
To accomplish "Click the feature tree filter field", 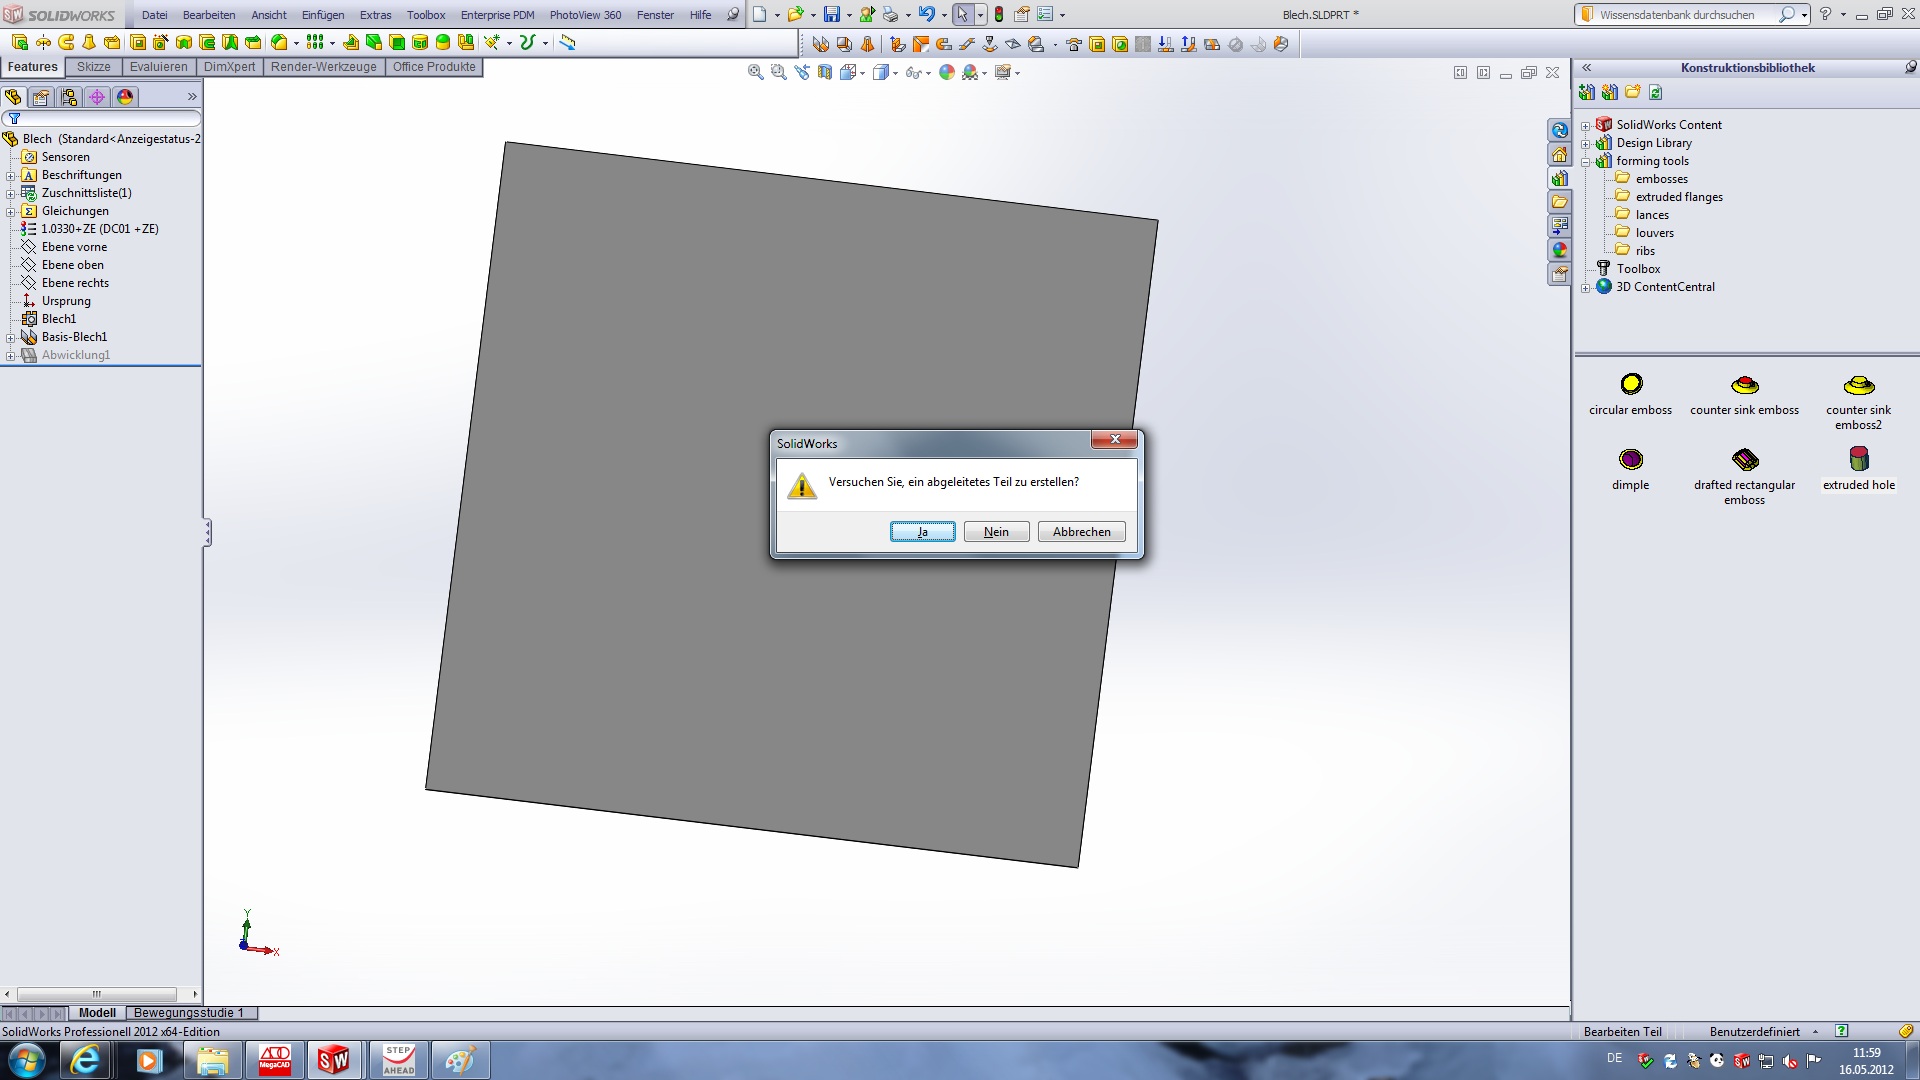I will (102, 118).
